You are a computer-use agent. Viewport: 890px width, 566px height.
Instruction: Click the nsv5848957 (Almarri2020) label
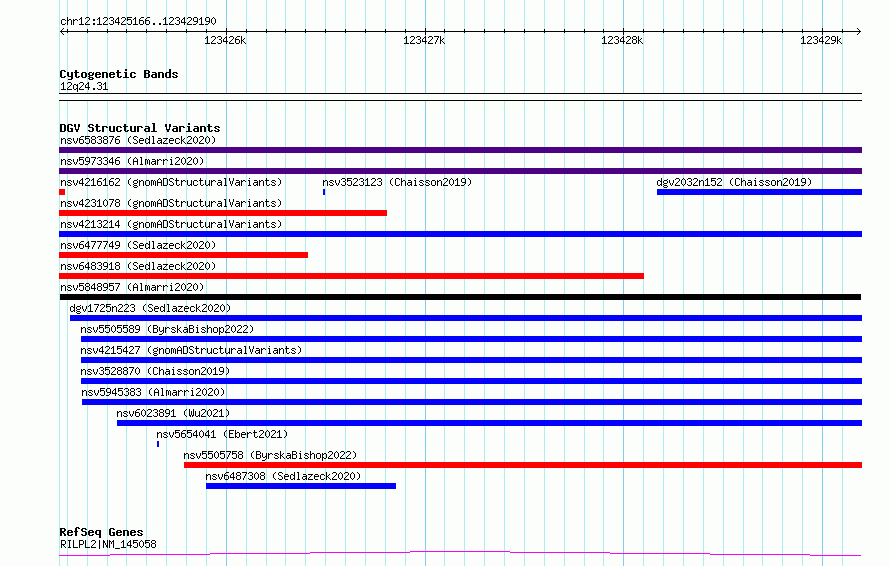132,287
